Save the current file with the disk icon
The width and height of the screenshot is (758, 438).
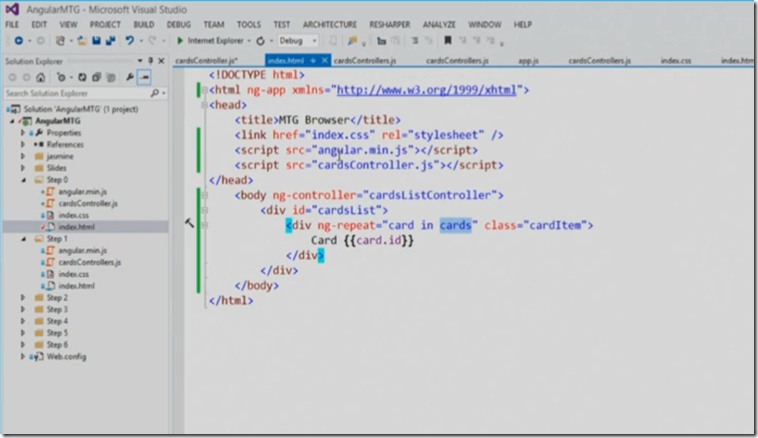pyautogui.click(x=96, y=41)
